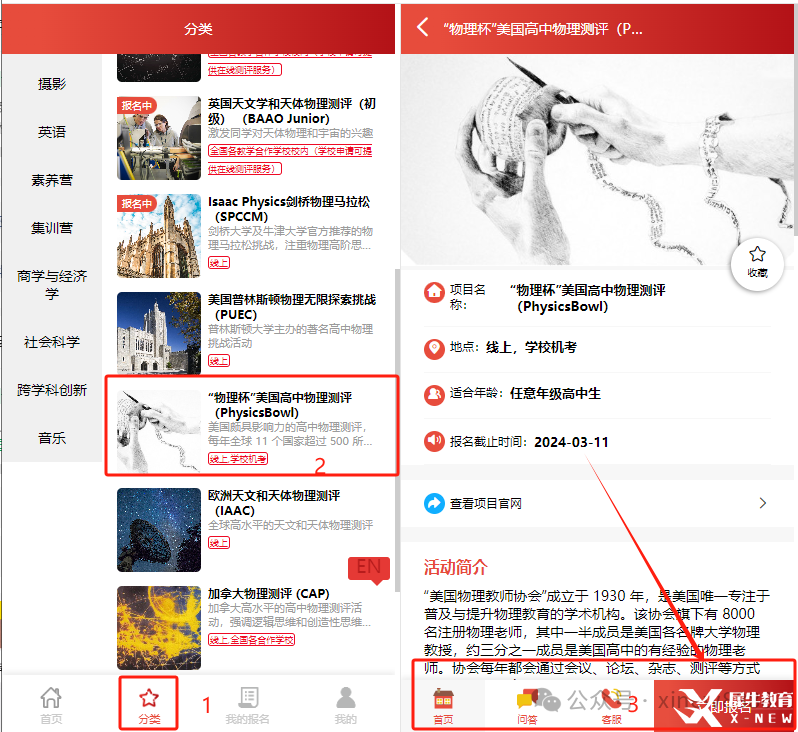This screenshot has width=798, height=732.
Task: Tap the 首页 house icon in detail bottom bar
Action: coord(443,706)
